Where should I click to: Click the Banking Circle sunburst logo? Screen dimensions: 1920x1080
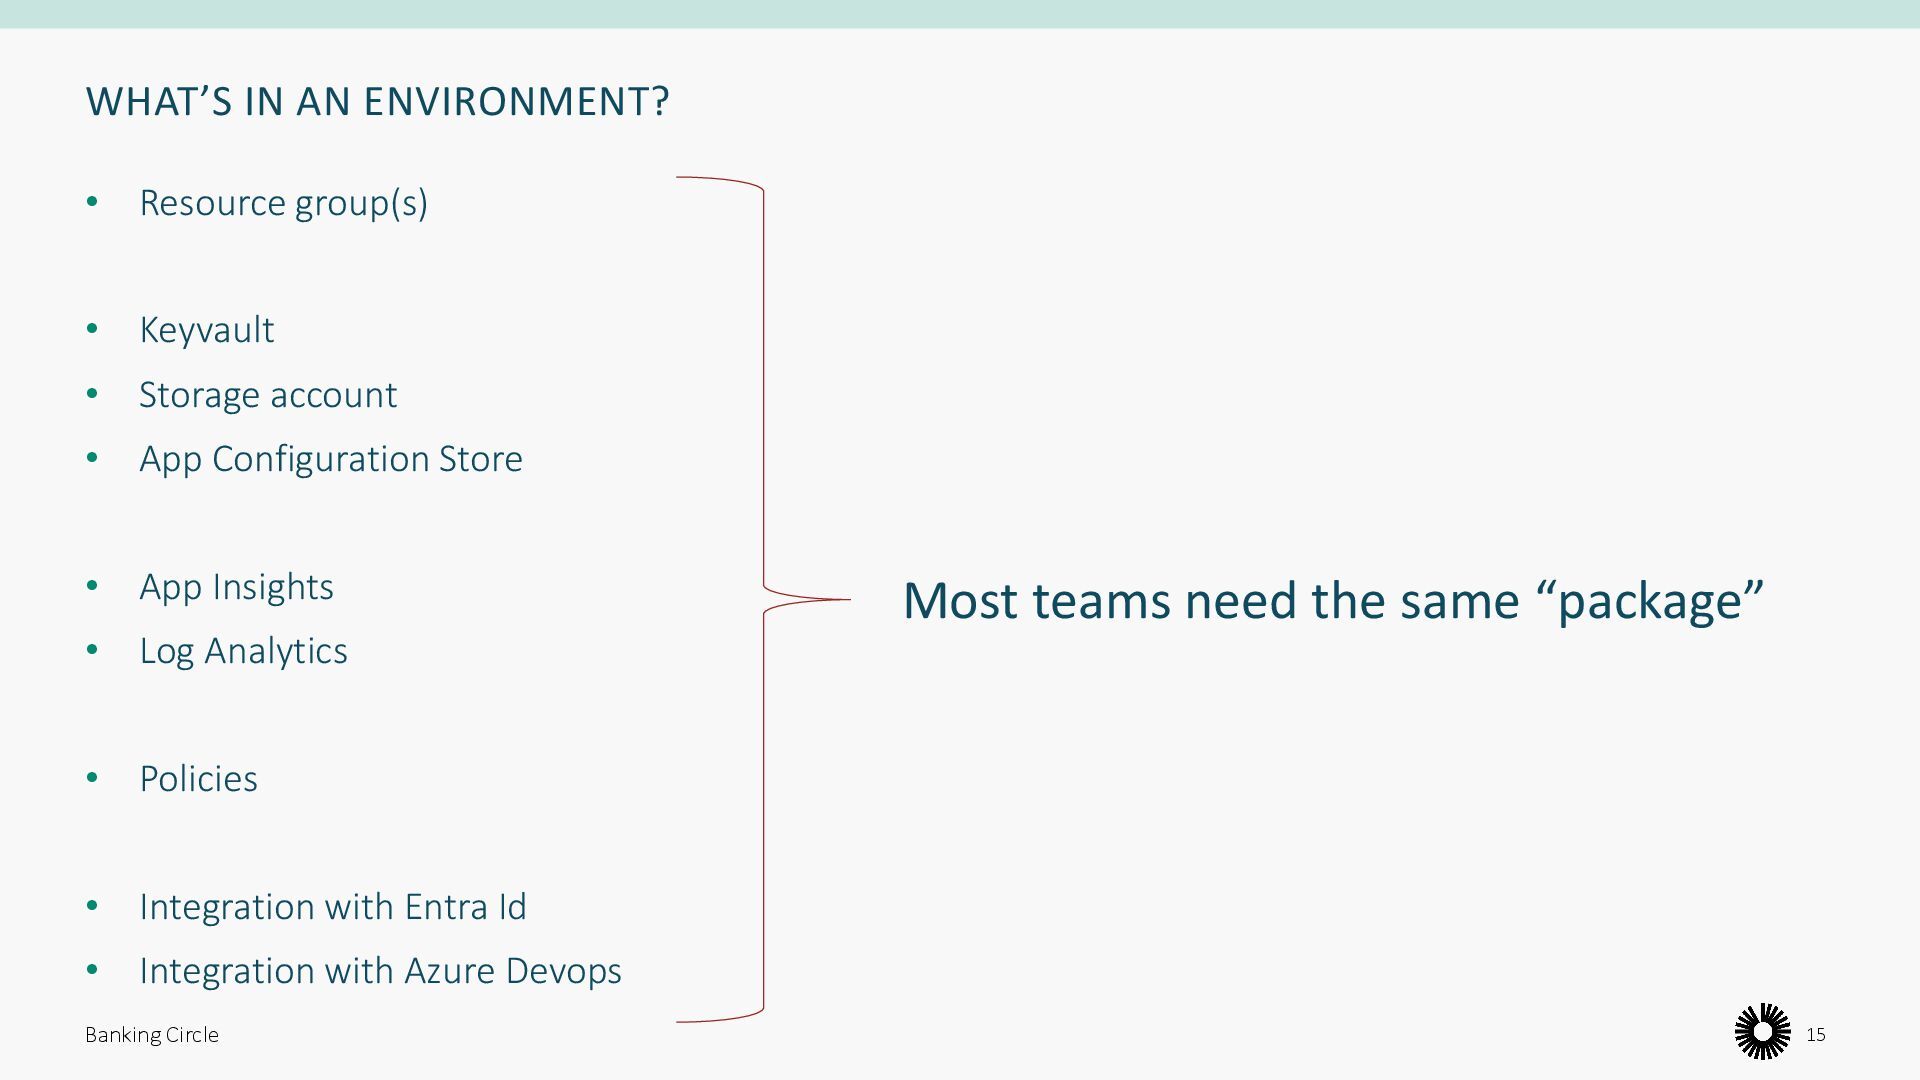1762,1031
